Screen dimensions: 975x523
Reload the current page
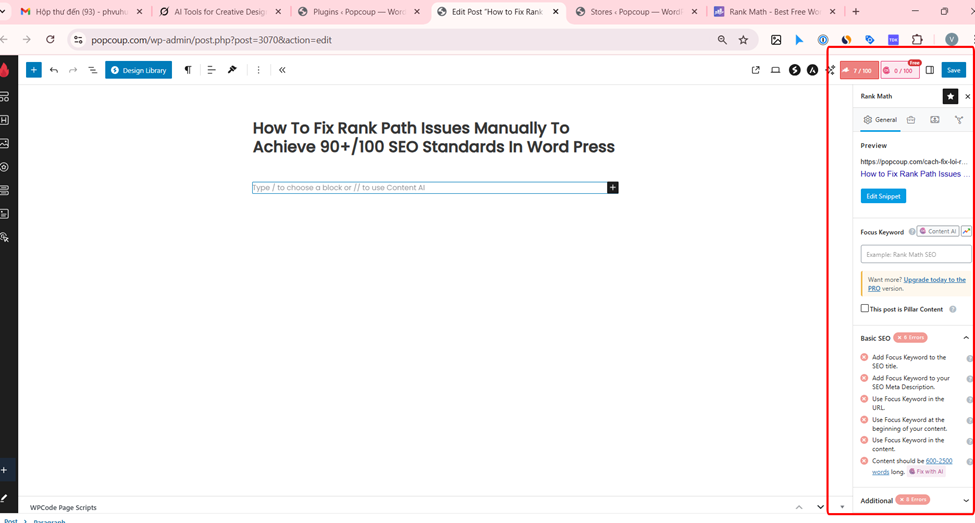point(50,40)
